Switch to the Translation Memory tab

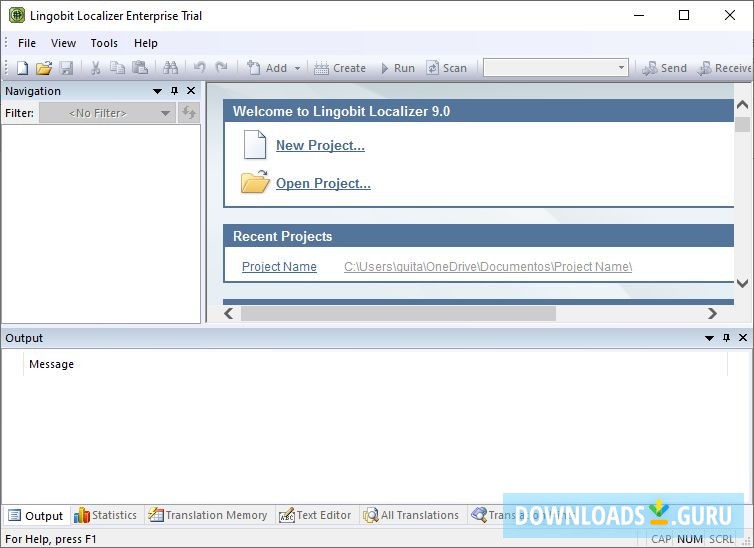pos(208,515)
